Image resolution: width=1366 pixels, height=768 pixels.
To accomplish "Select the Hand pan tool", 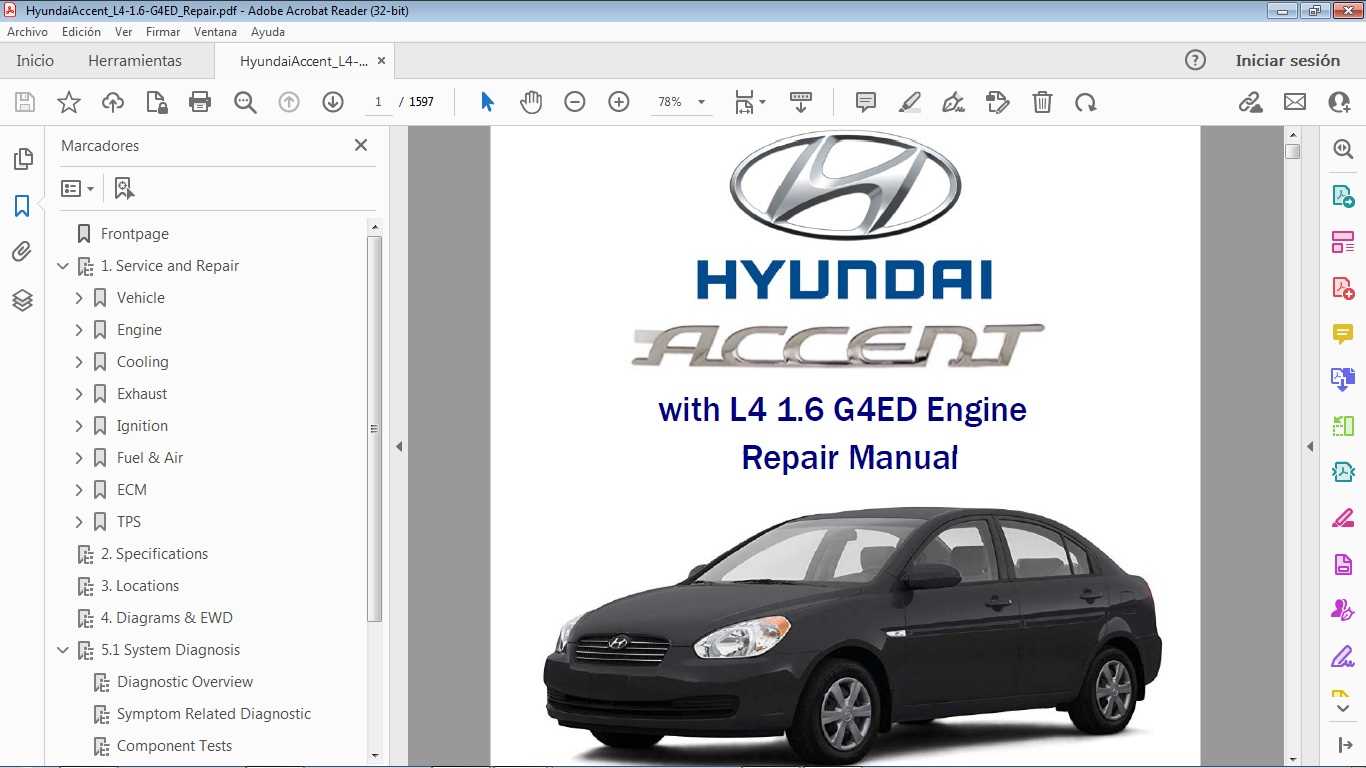I will coord(530,102).
